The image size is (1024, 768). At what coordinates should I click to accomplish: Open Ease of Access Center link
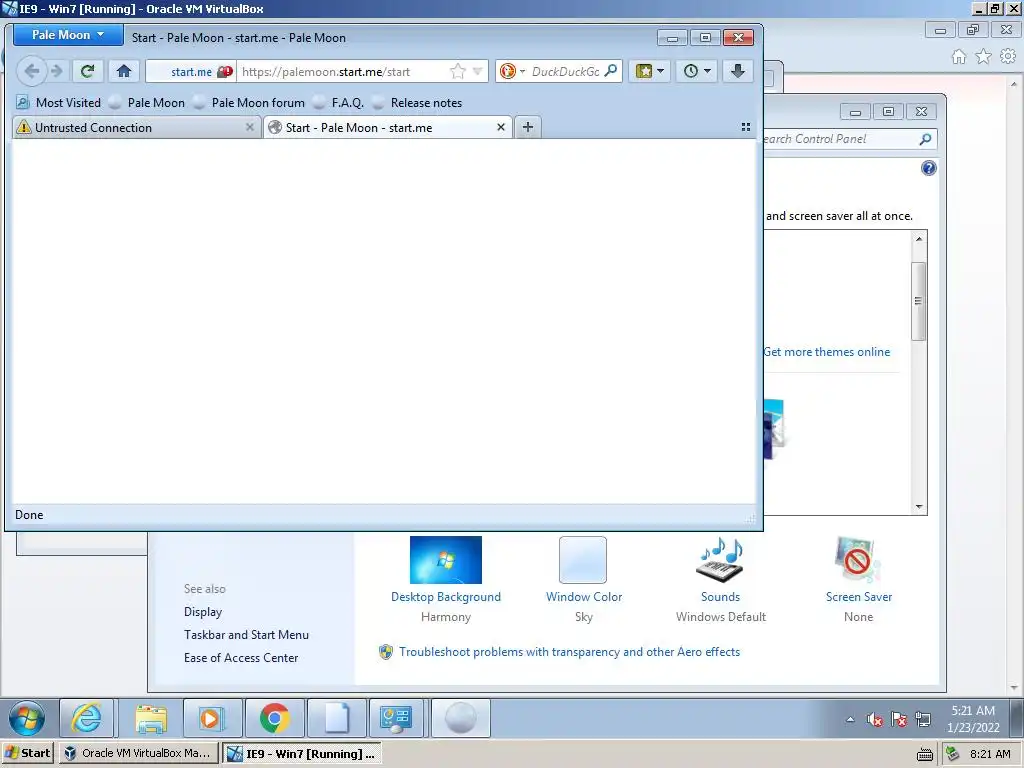pos(241,658)
